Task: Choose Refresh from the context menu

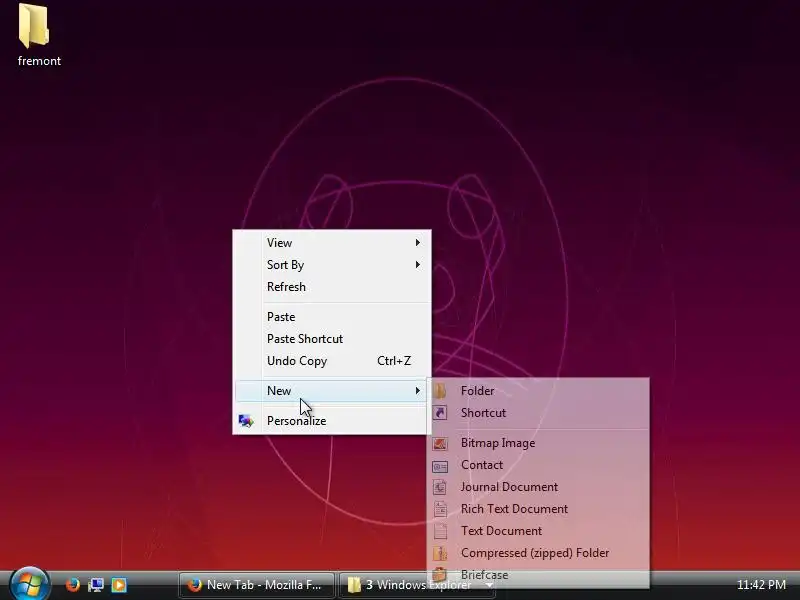Action: 331,287
